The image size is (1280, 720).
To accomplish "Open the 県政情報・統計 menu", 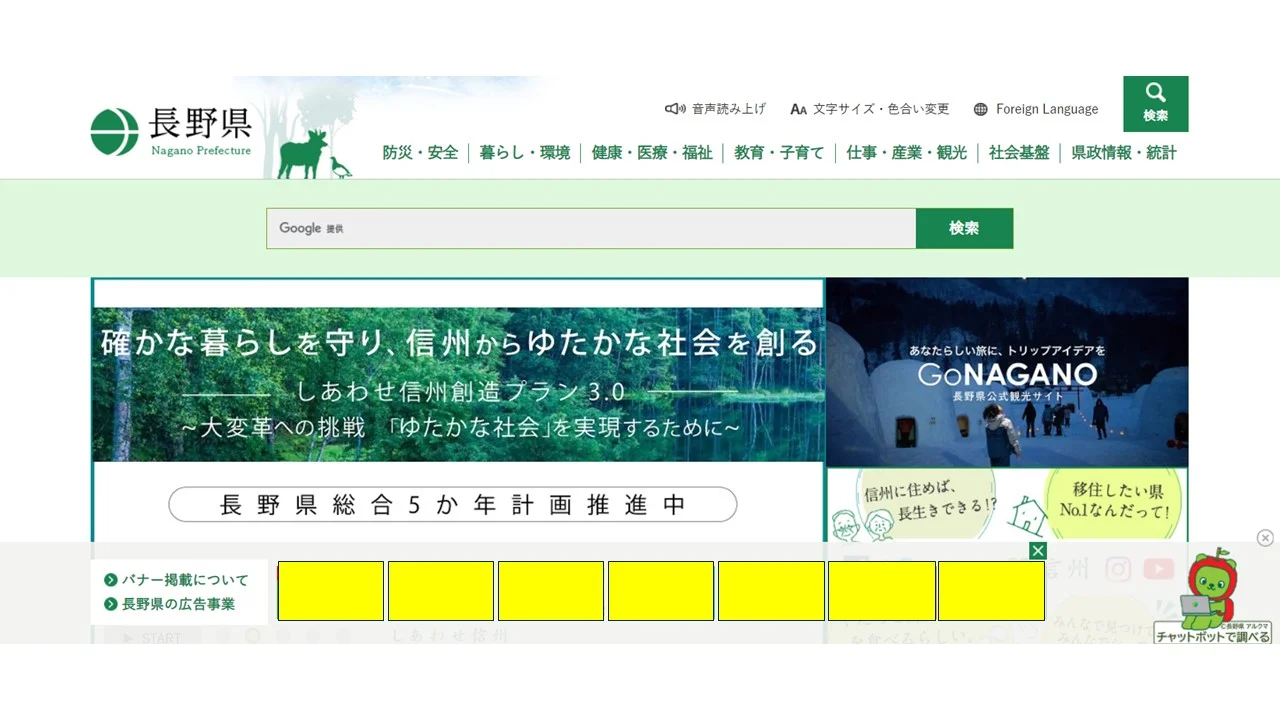I will coord(1124,153).
